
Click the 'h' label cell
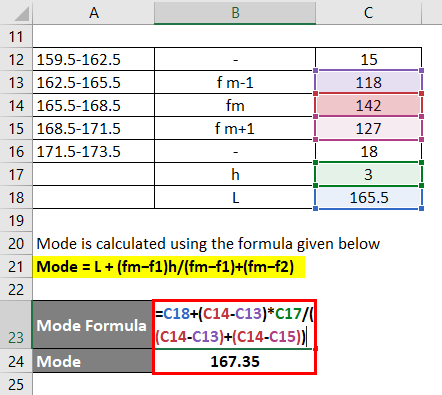(x=235, y=174)
